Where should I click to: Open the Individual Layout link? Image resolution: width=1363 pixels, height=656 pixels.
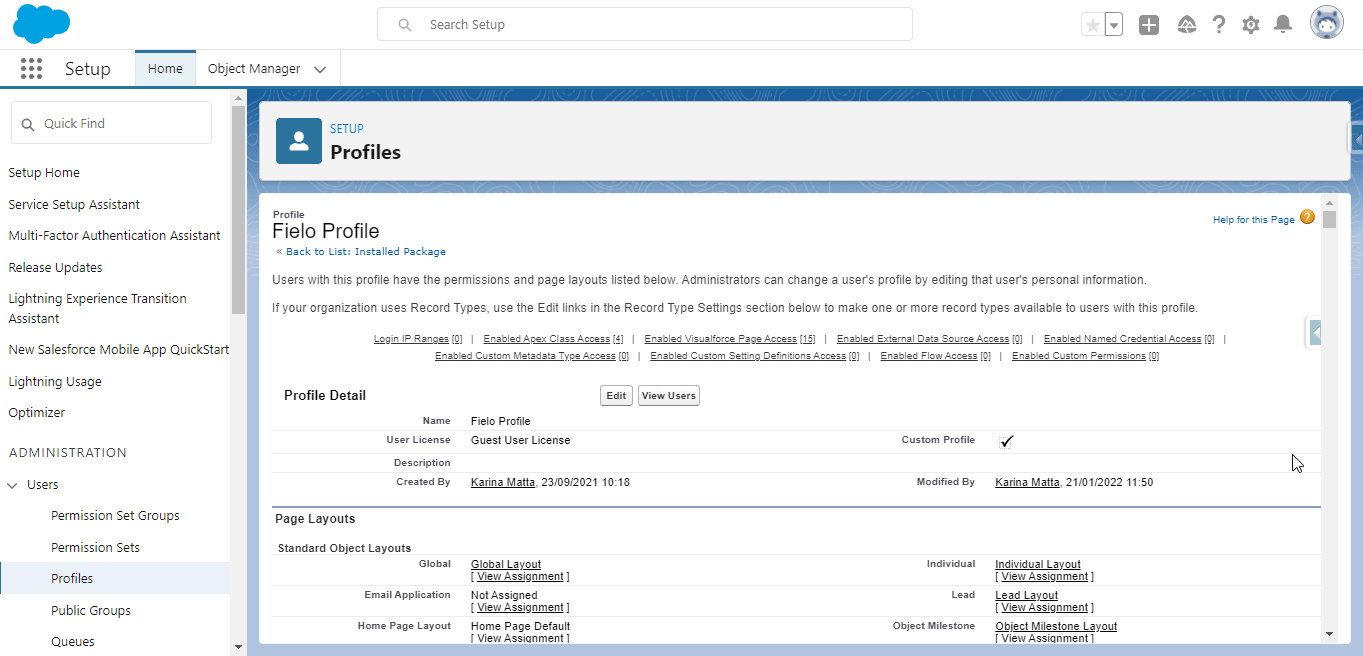(x=1038, y=564)
